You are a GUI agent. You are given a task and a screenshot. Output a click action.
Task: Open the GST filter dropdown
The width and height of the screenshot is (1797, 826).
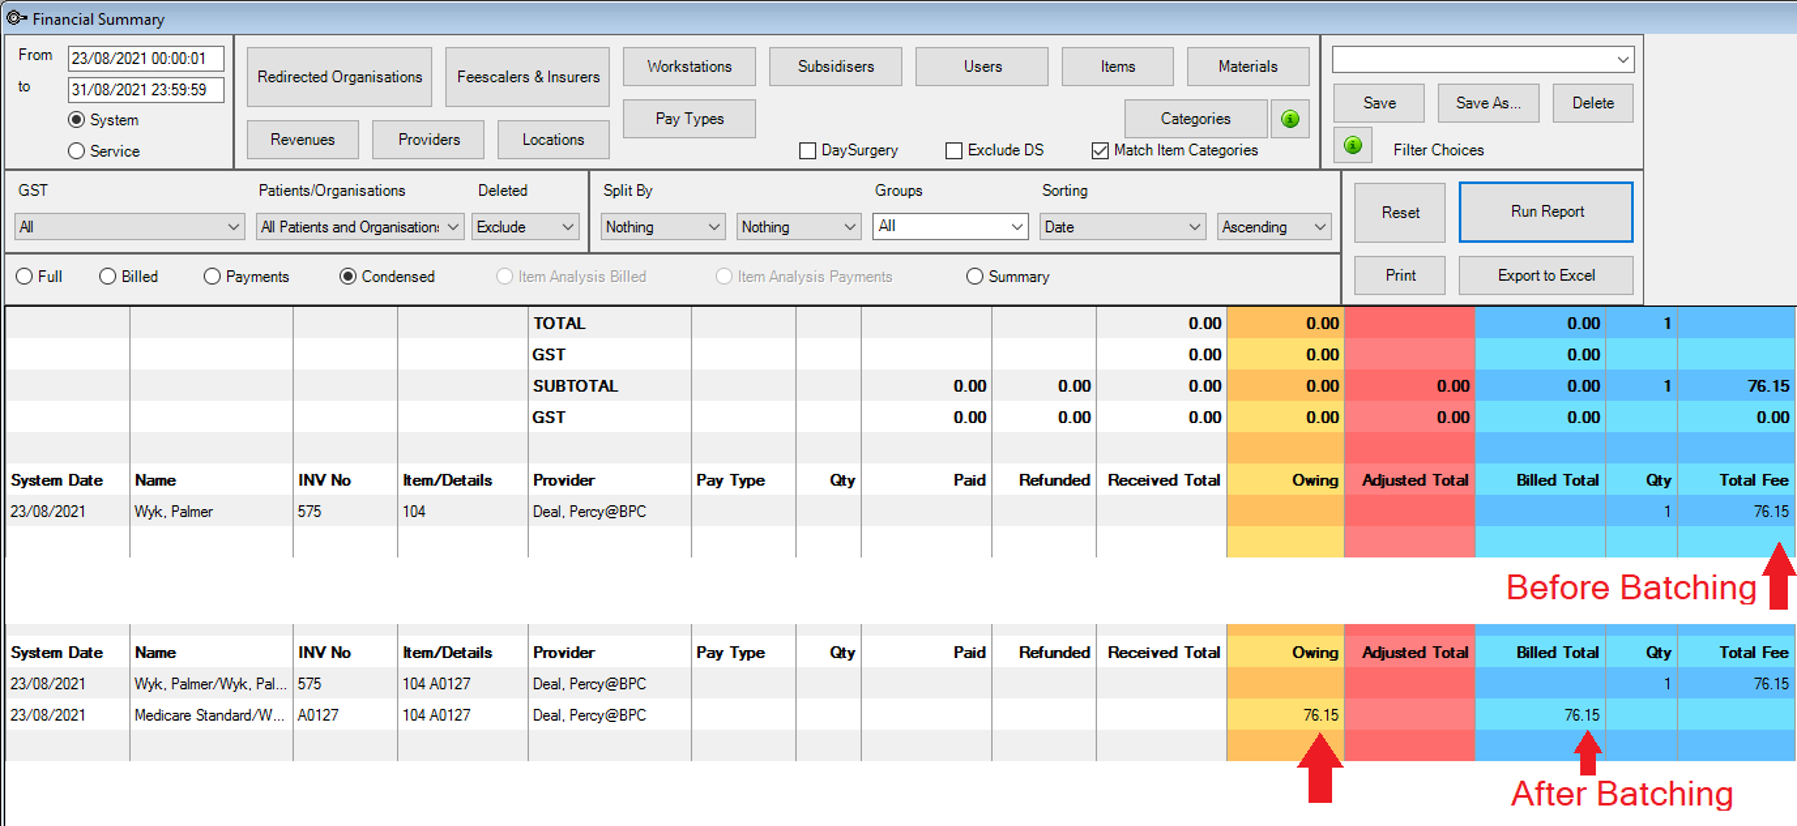click(x=130, y=227)
